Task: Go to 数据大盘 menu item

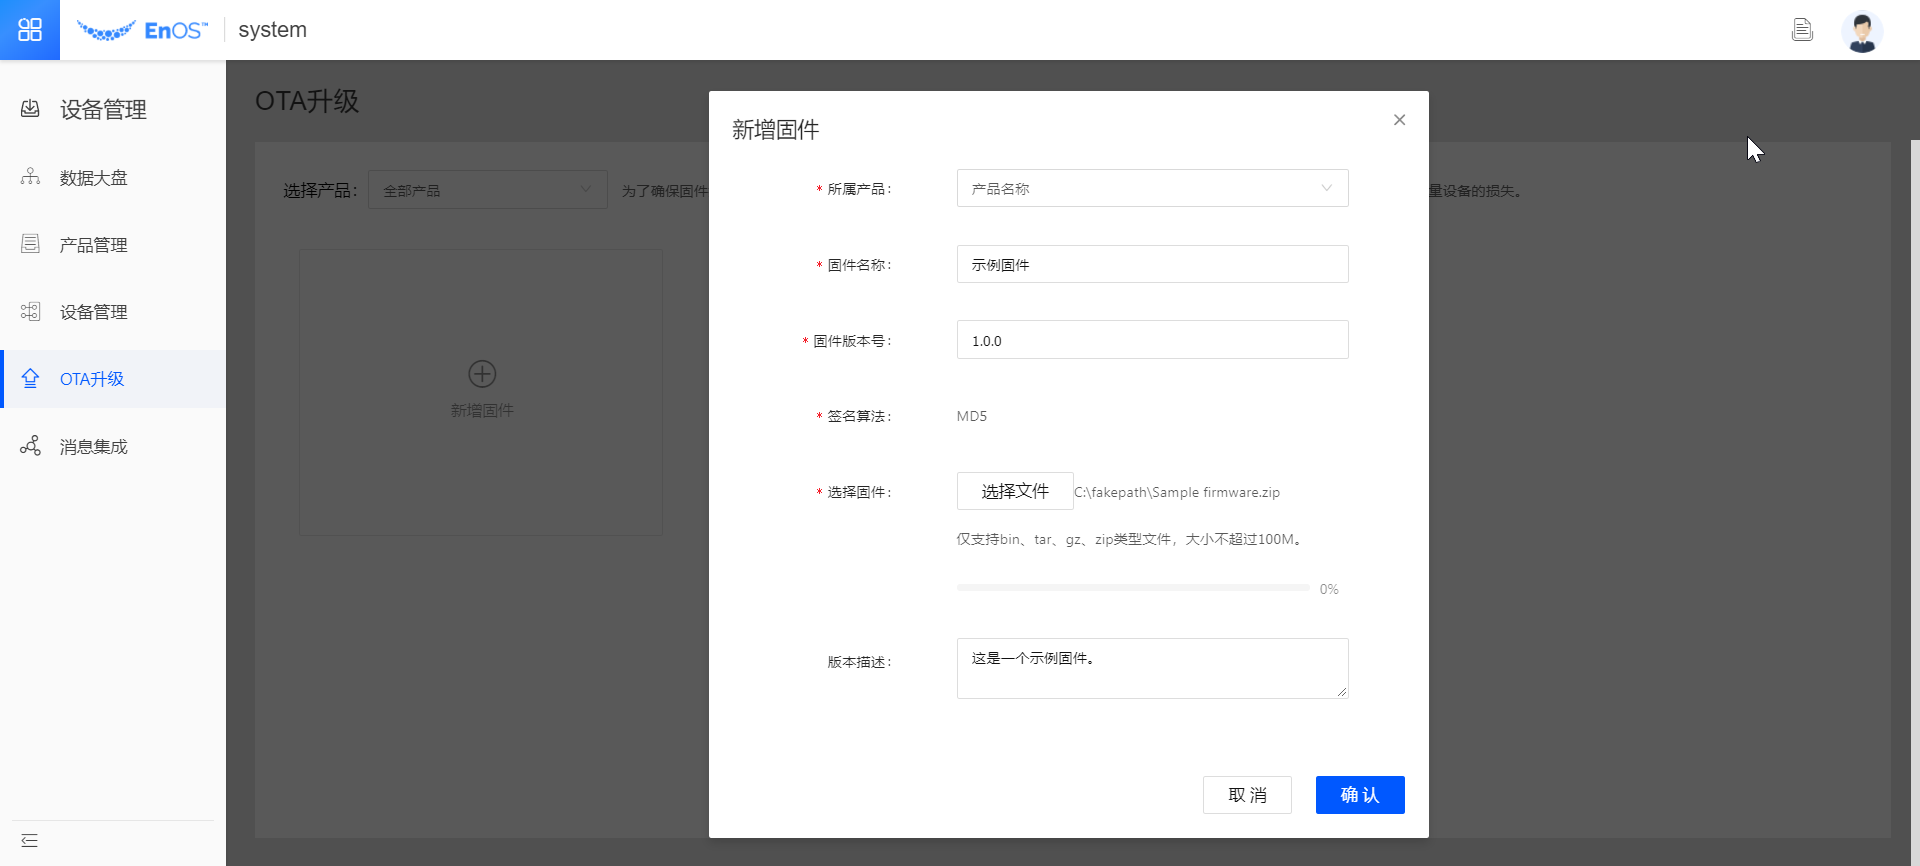Action: (113, 178)
